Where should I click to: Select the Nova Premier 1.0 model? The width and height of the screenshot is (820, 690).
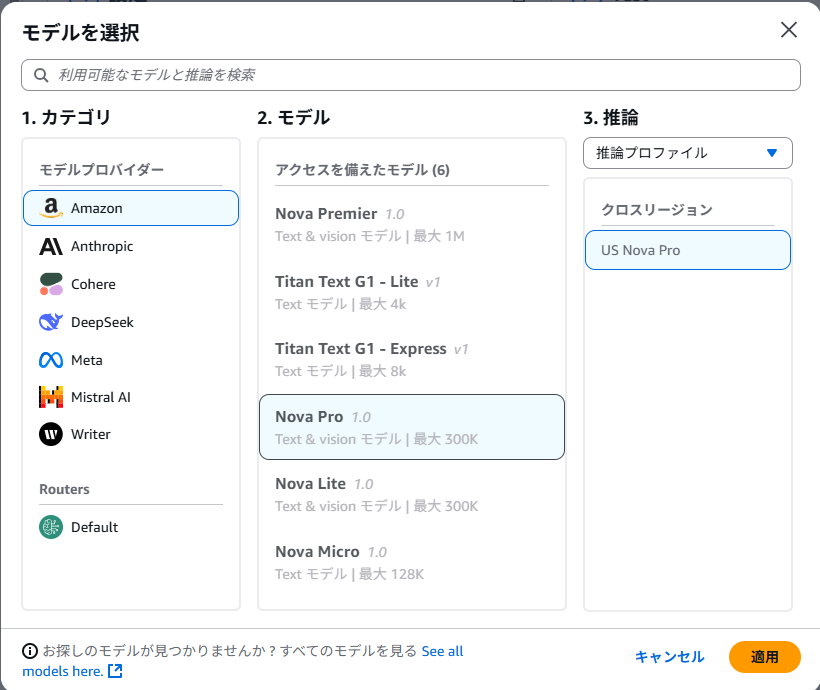click(x=412, y=224)
